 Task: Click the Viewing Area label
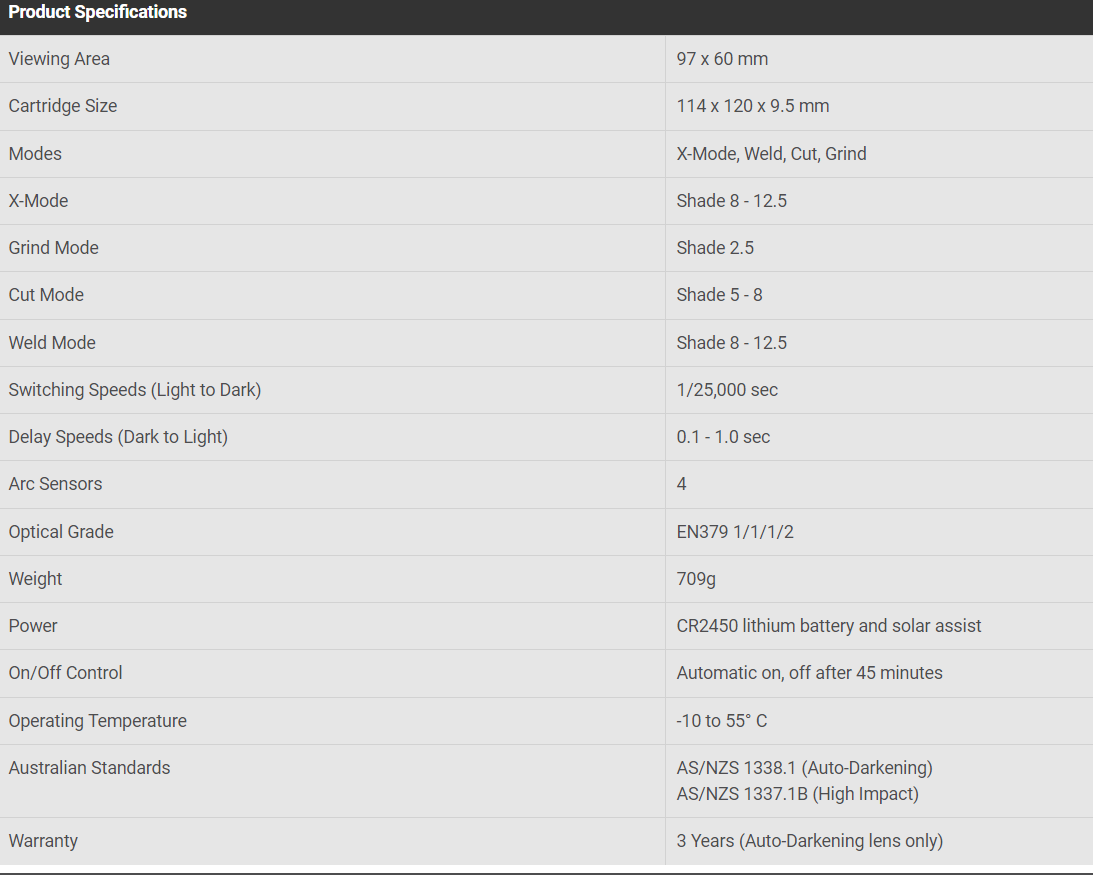[x=59, y=59]
